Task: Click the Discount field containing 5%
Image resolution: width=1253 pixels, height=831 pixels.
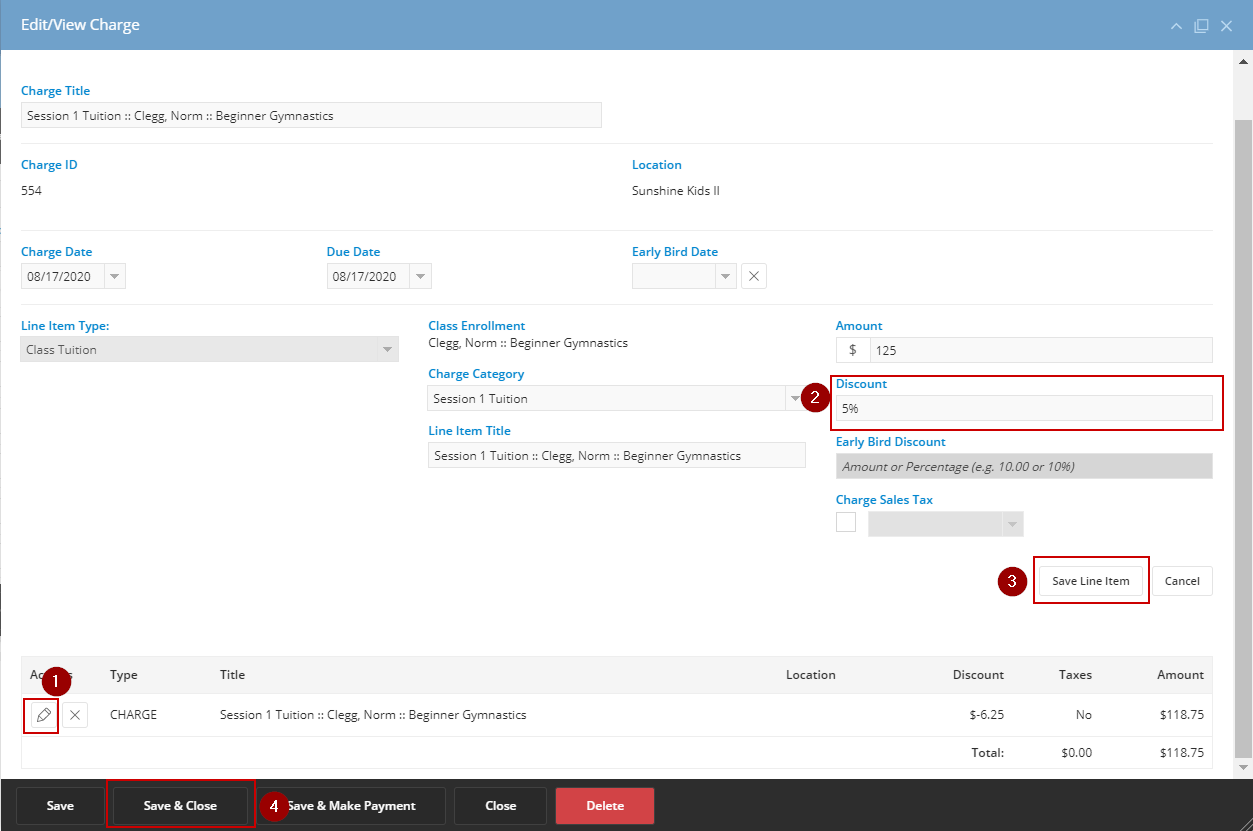Action: point(1024,408)
